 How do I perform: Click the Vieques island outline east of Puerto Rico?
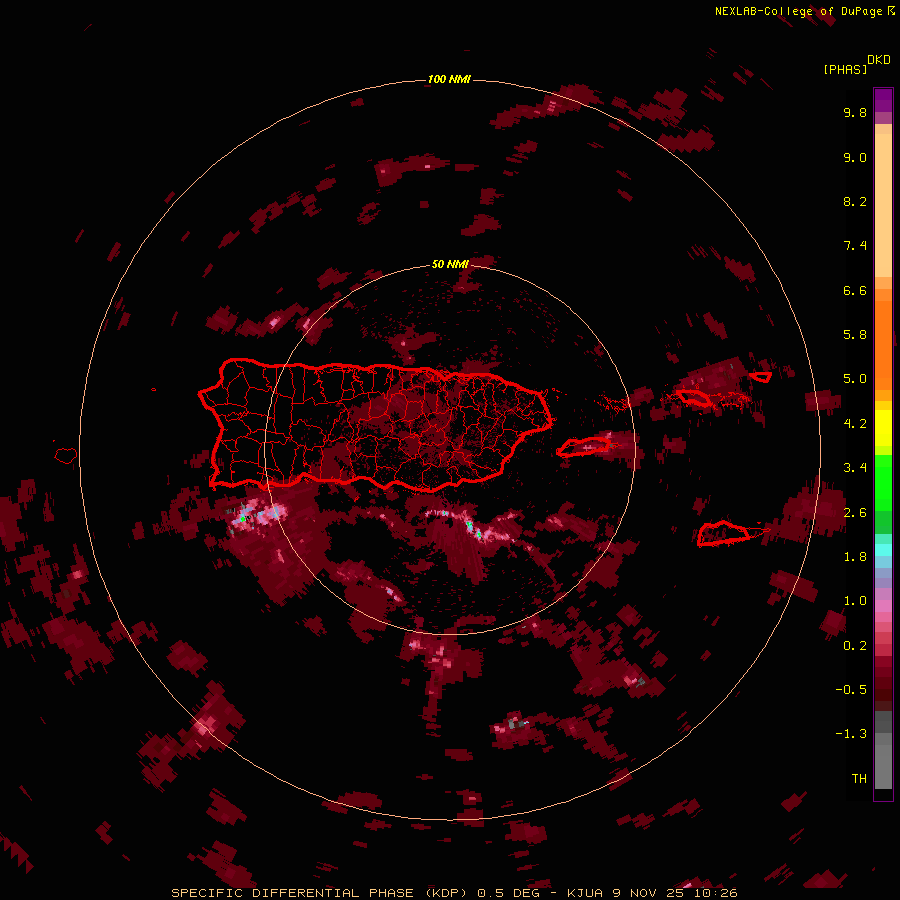coord(583,447)
